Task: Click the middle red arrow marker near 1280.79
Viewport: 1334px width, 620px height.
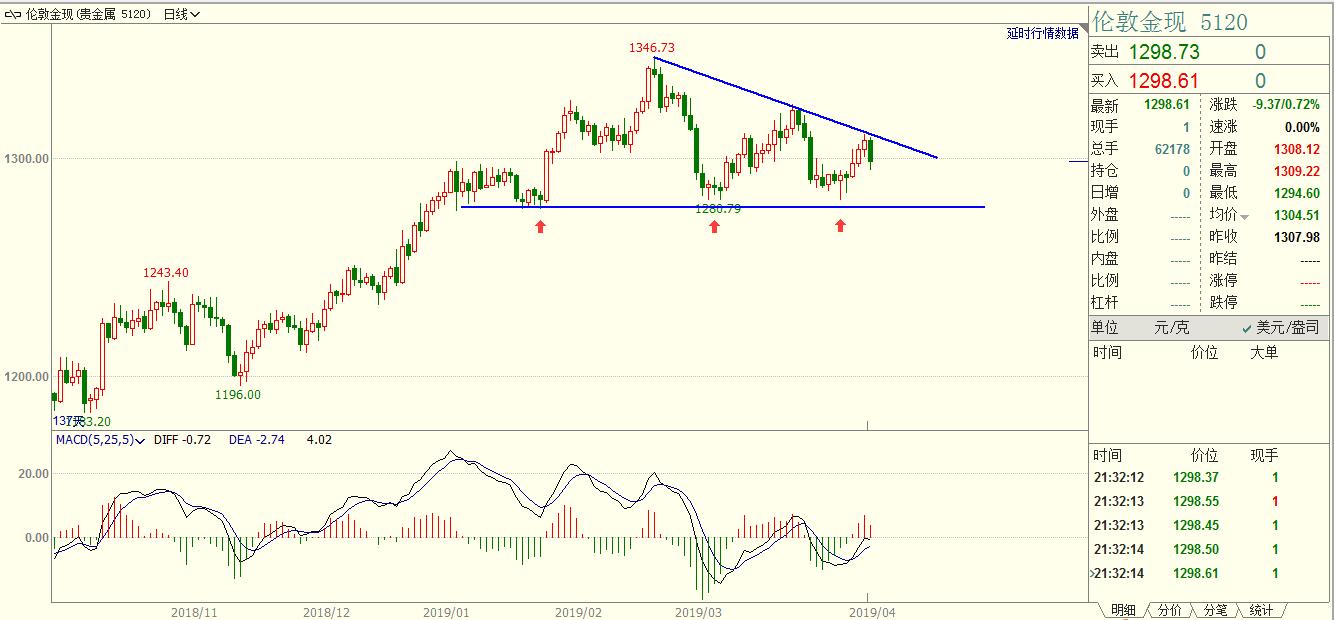Action: 714,226
